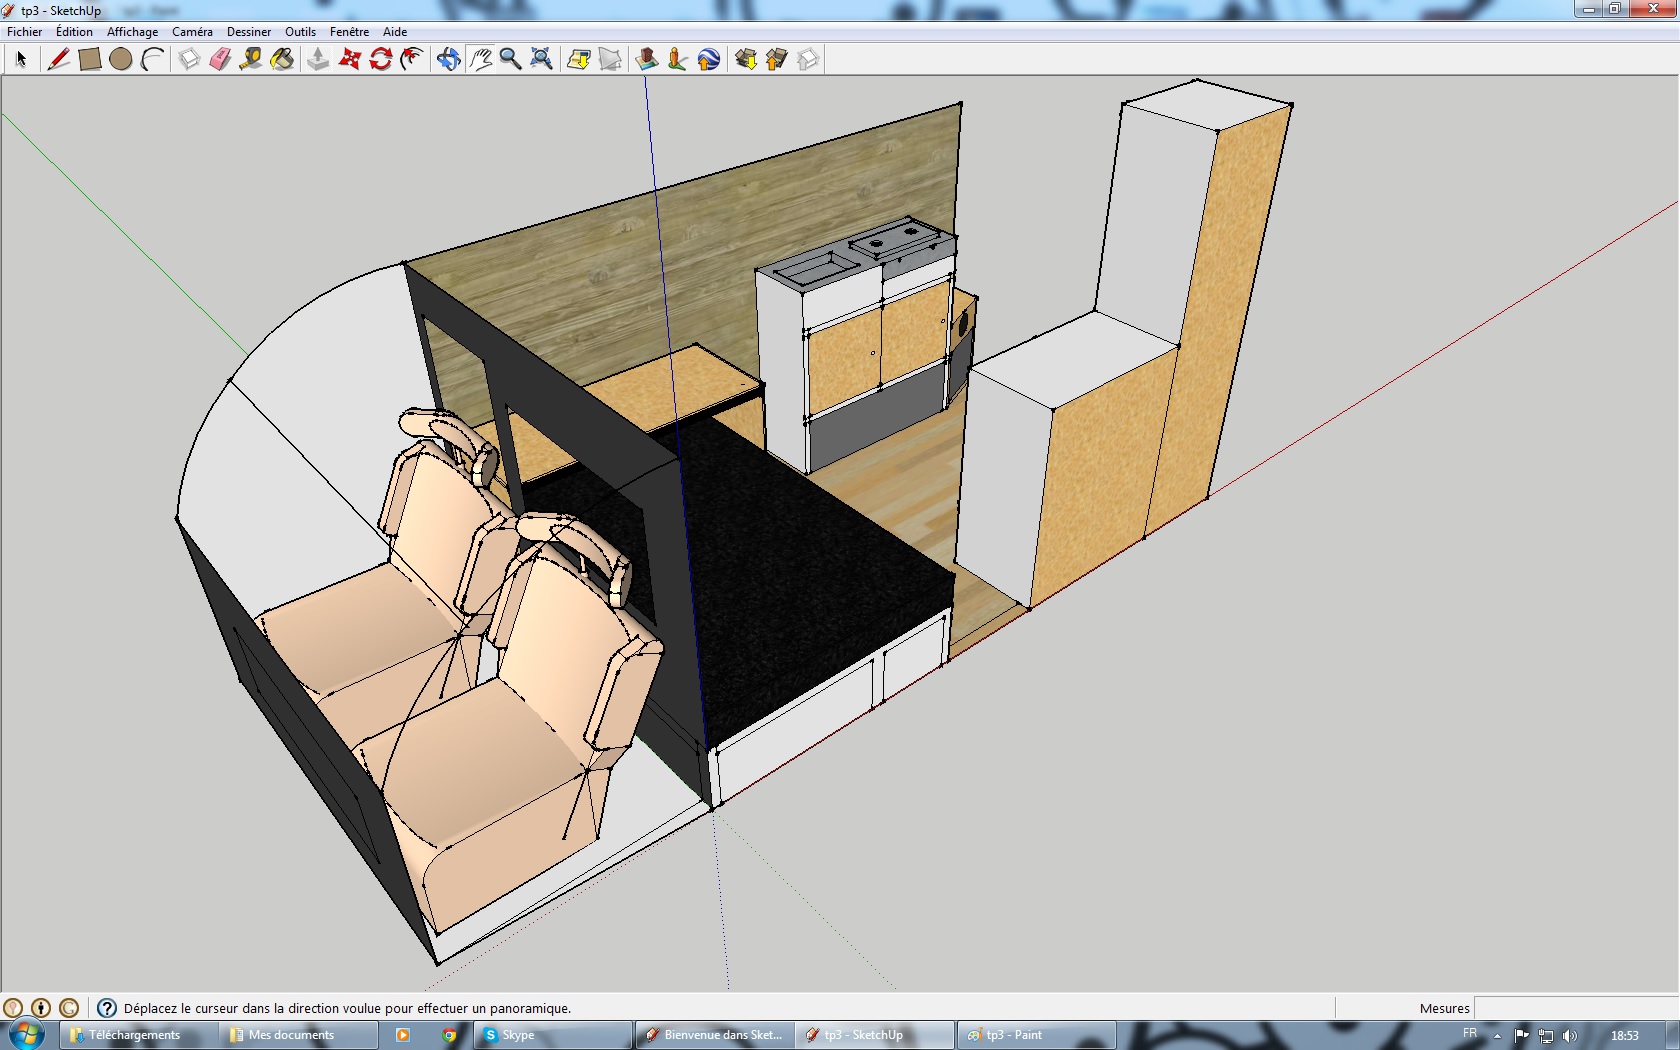Pick the Paint Bucket tool
Viewport: 1680px width, 1050px height.
[x=282, y=60]
